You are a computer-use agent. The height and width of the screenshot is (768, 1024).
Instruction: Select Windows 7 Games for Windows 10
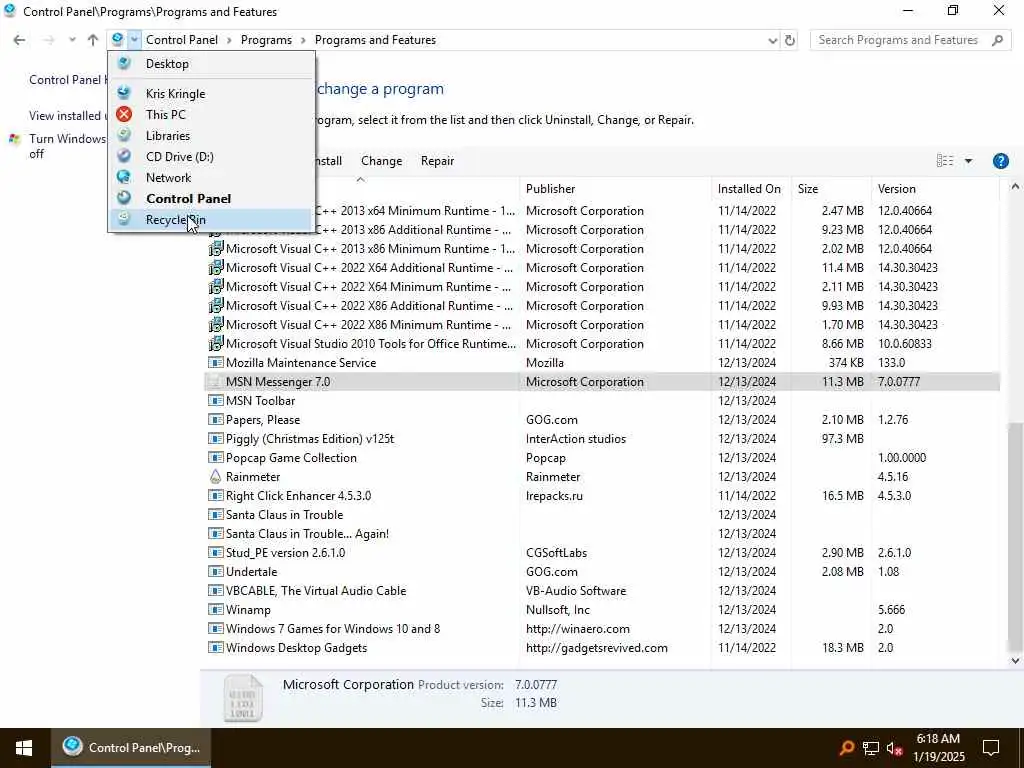click(x=333, y=628)
